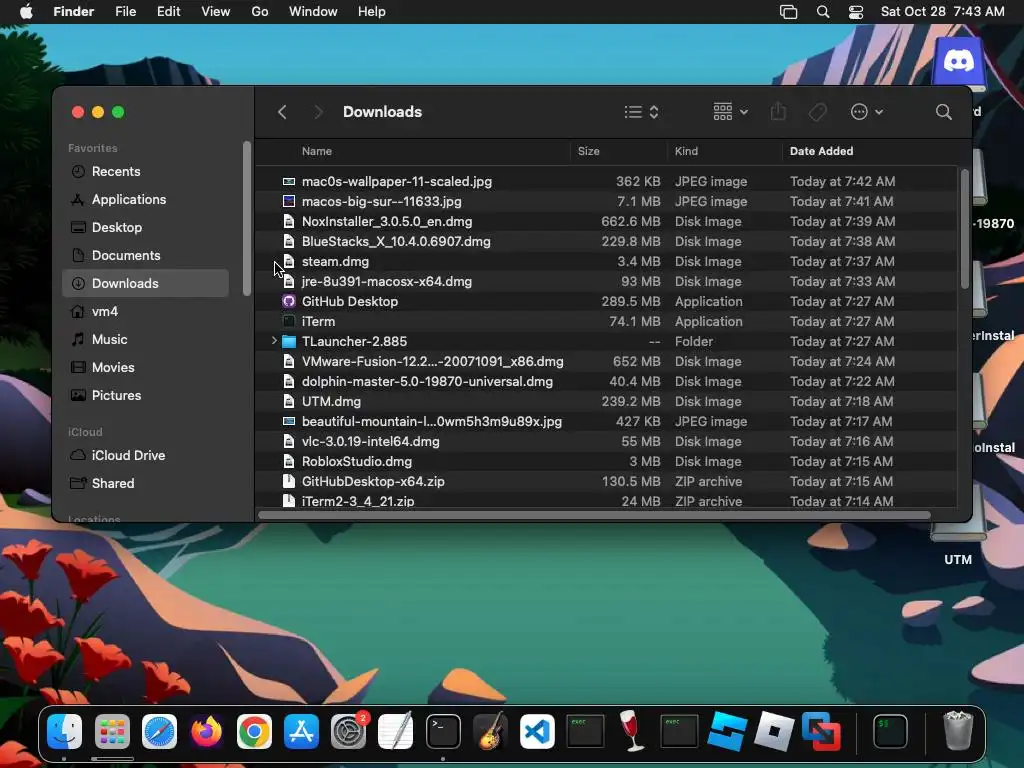Open the list view switcher dropdown
The image size is (1024, 768).
pos(641,112)
